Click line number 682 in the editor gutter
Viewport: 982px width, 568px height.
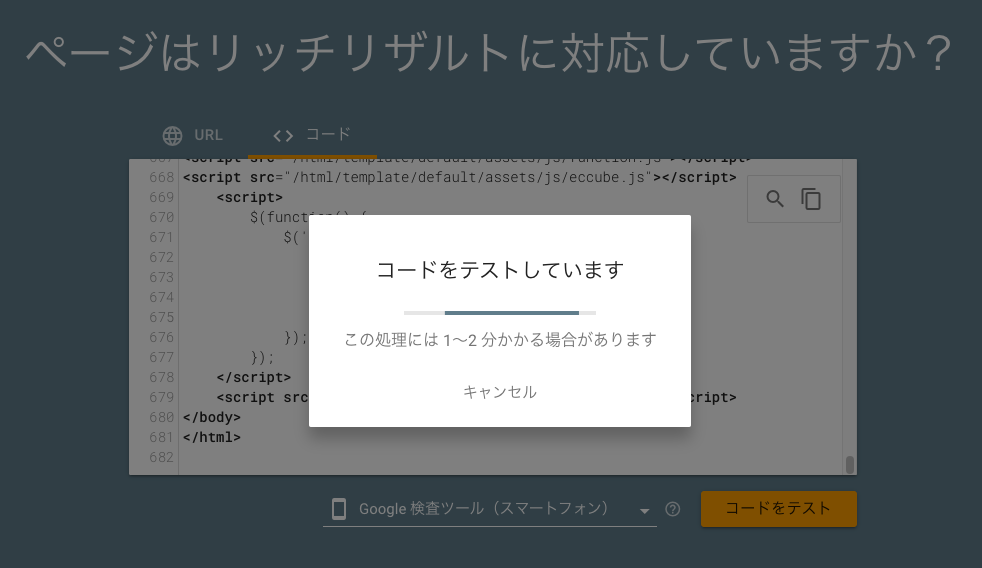point(161,457)
